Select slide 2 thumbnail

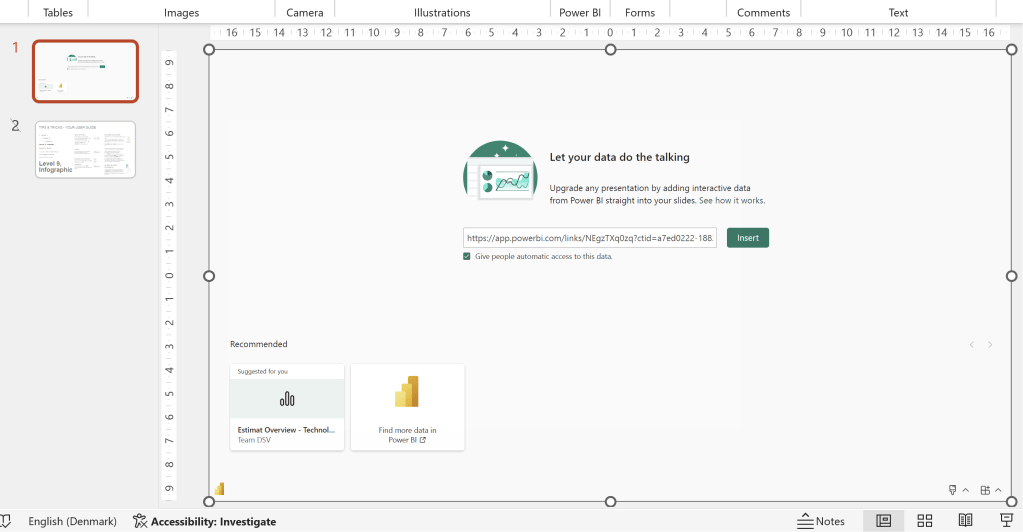(85, 150)
